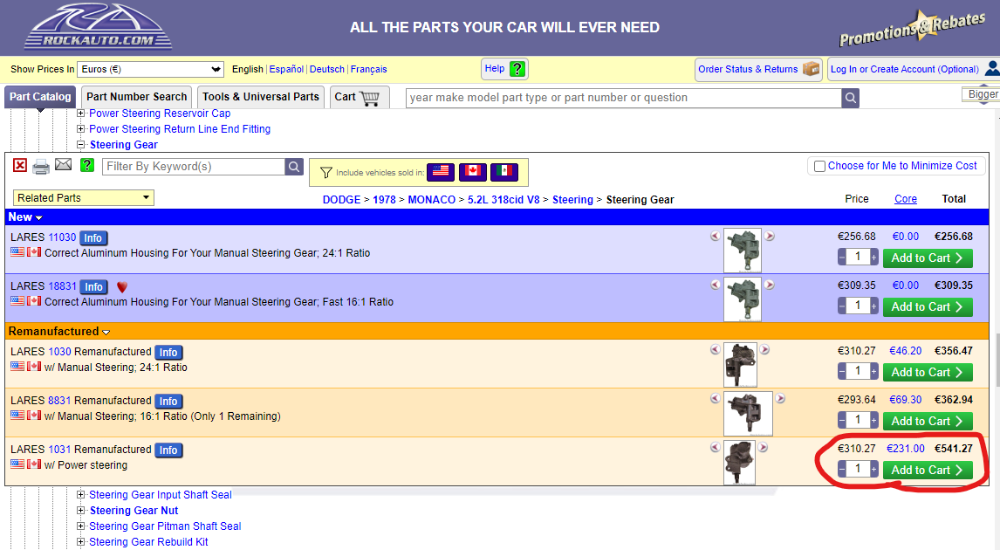
Task: Click the RockAuto.com logo
Action: tap(99, 27)
